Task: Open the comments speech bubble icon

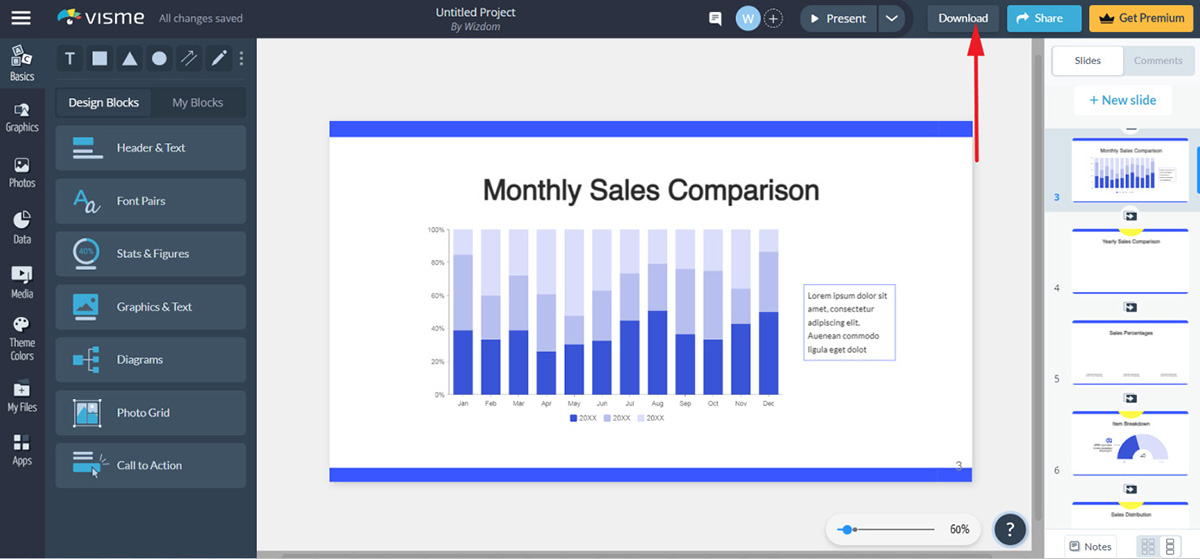Action: click(715, 18)
